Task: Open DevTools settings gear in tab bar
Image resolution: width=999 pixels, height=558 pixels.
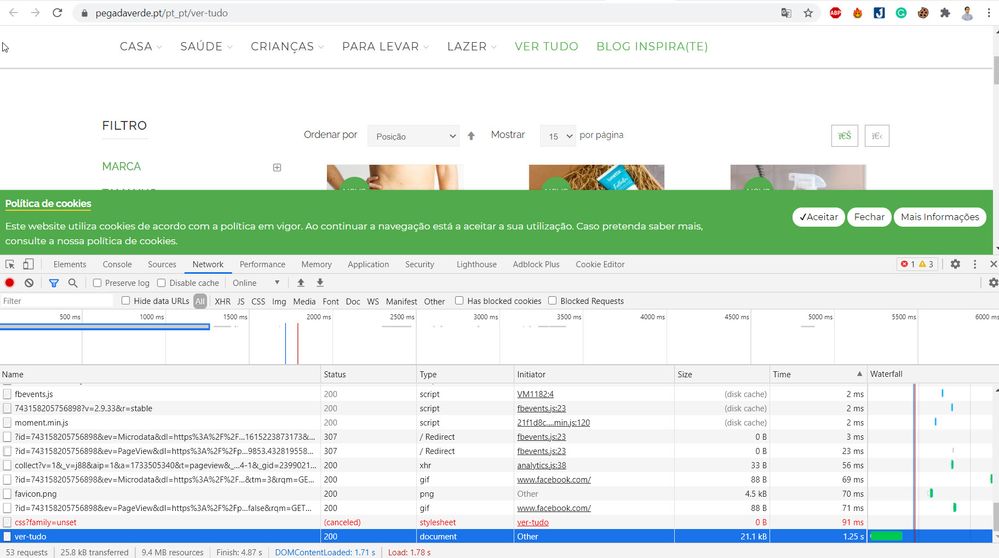Action: pyautogui.click(x=955, y=264)
